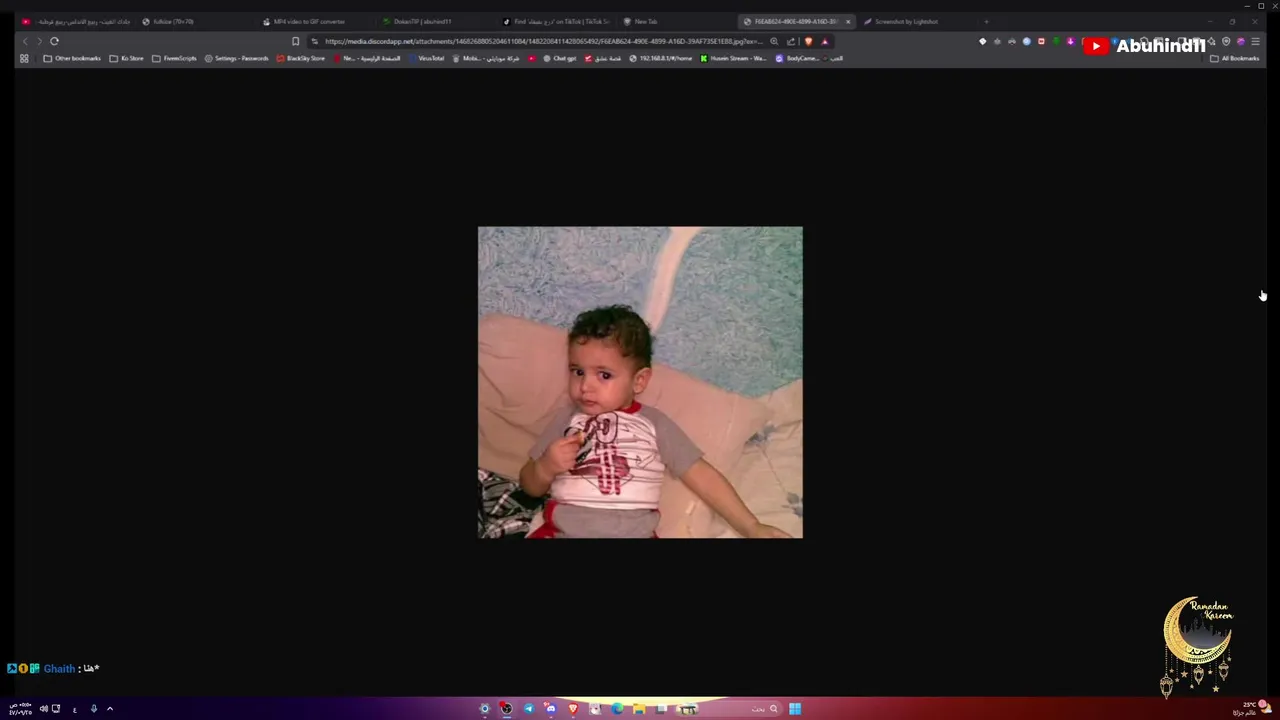Click the child photo image
The height and width of the screenshot is (720, 1280).
coord(640,382)
